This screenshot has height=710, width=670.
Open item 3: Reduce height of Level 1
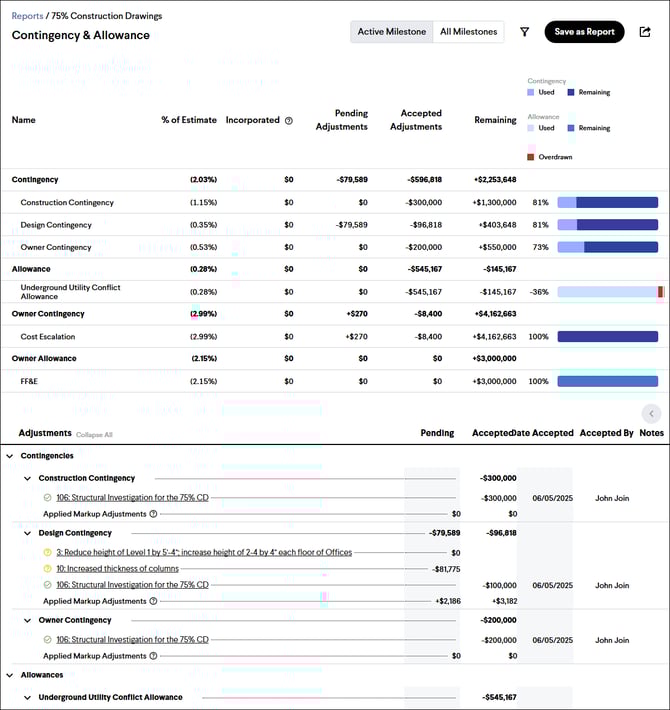pos(204,552)
